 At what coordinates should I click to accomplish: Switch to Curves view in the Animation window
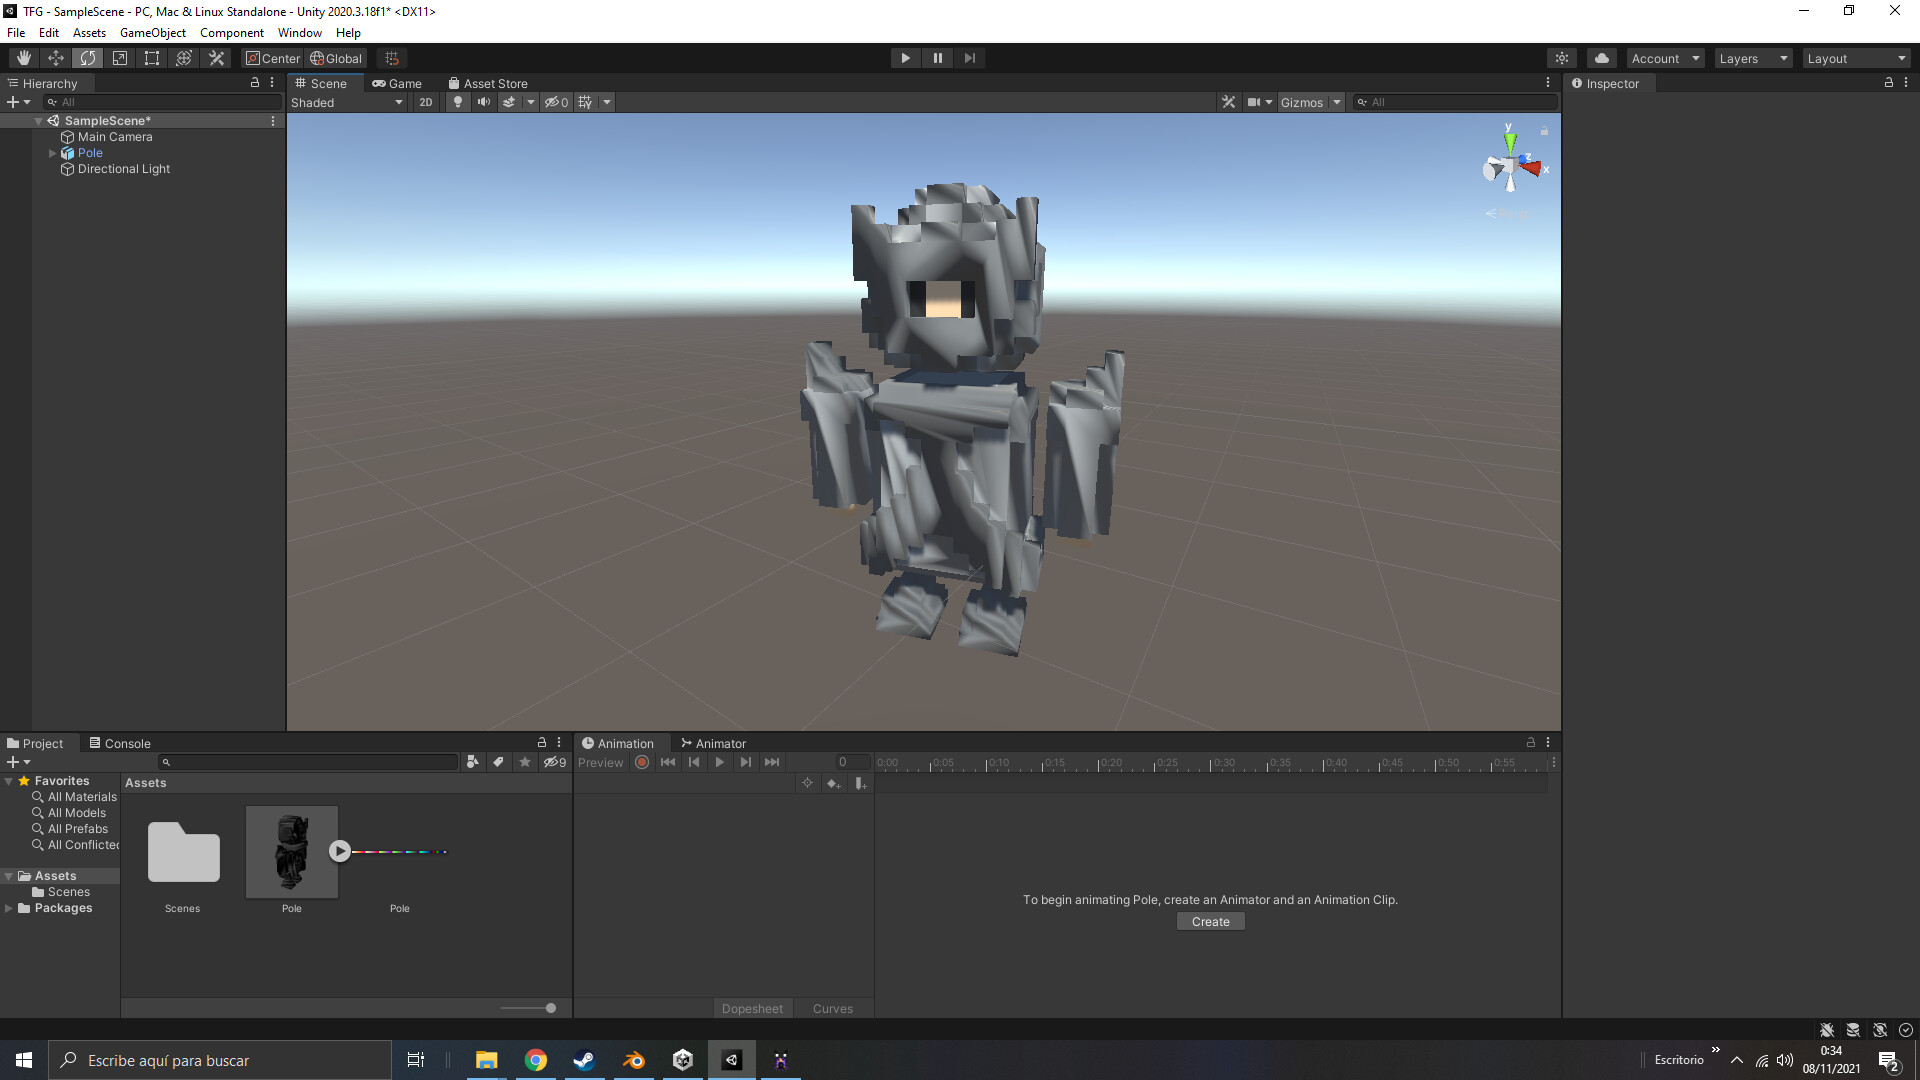click(x=832, y=1008)
